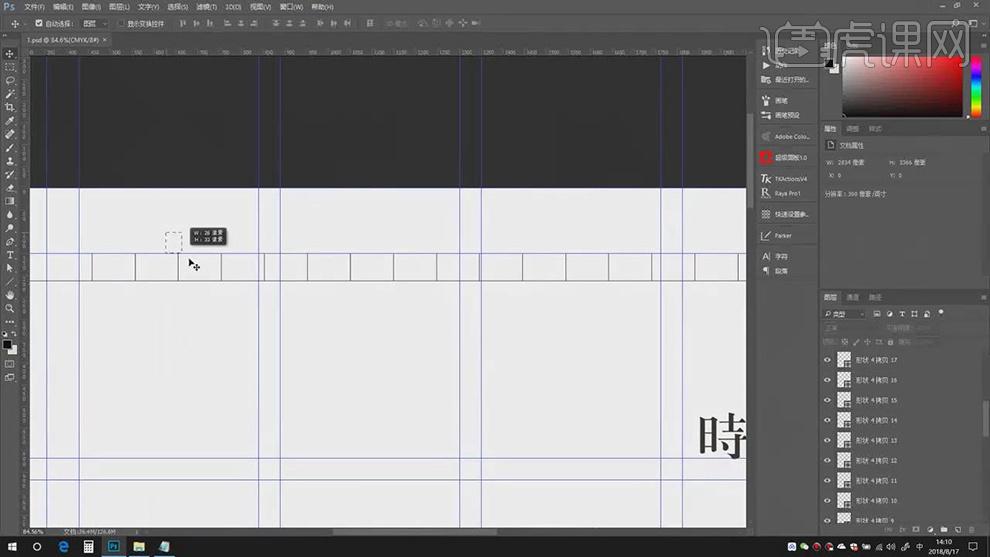Open the 图像 menu

(x=91, y=7)
